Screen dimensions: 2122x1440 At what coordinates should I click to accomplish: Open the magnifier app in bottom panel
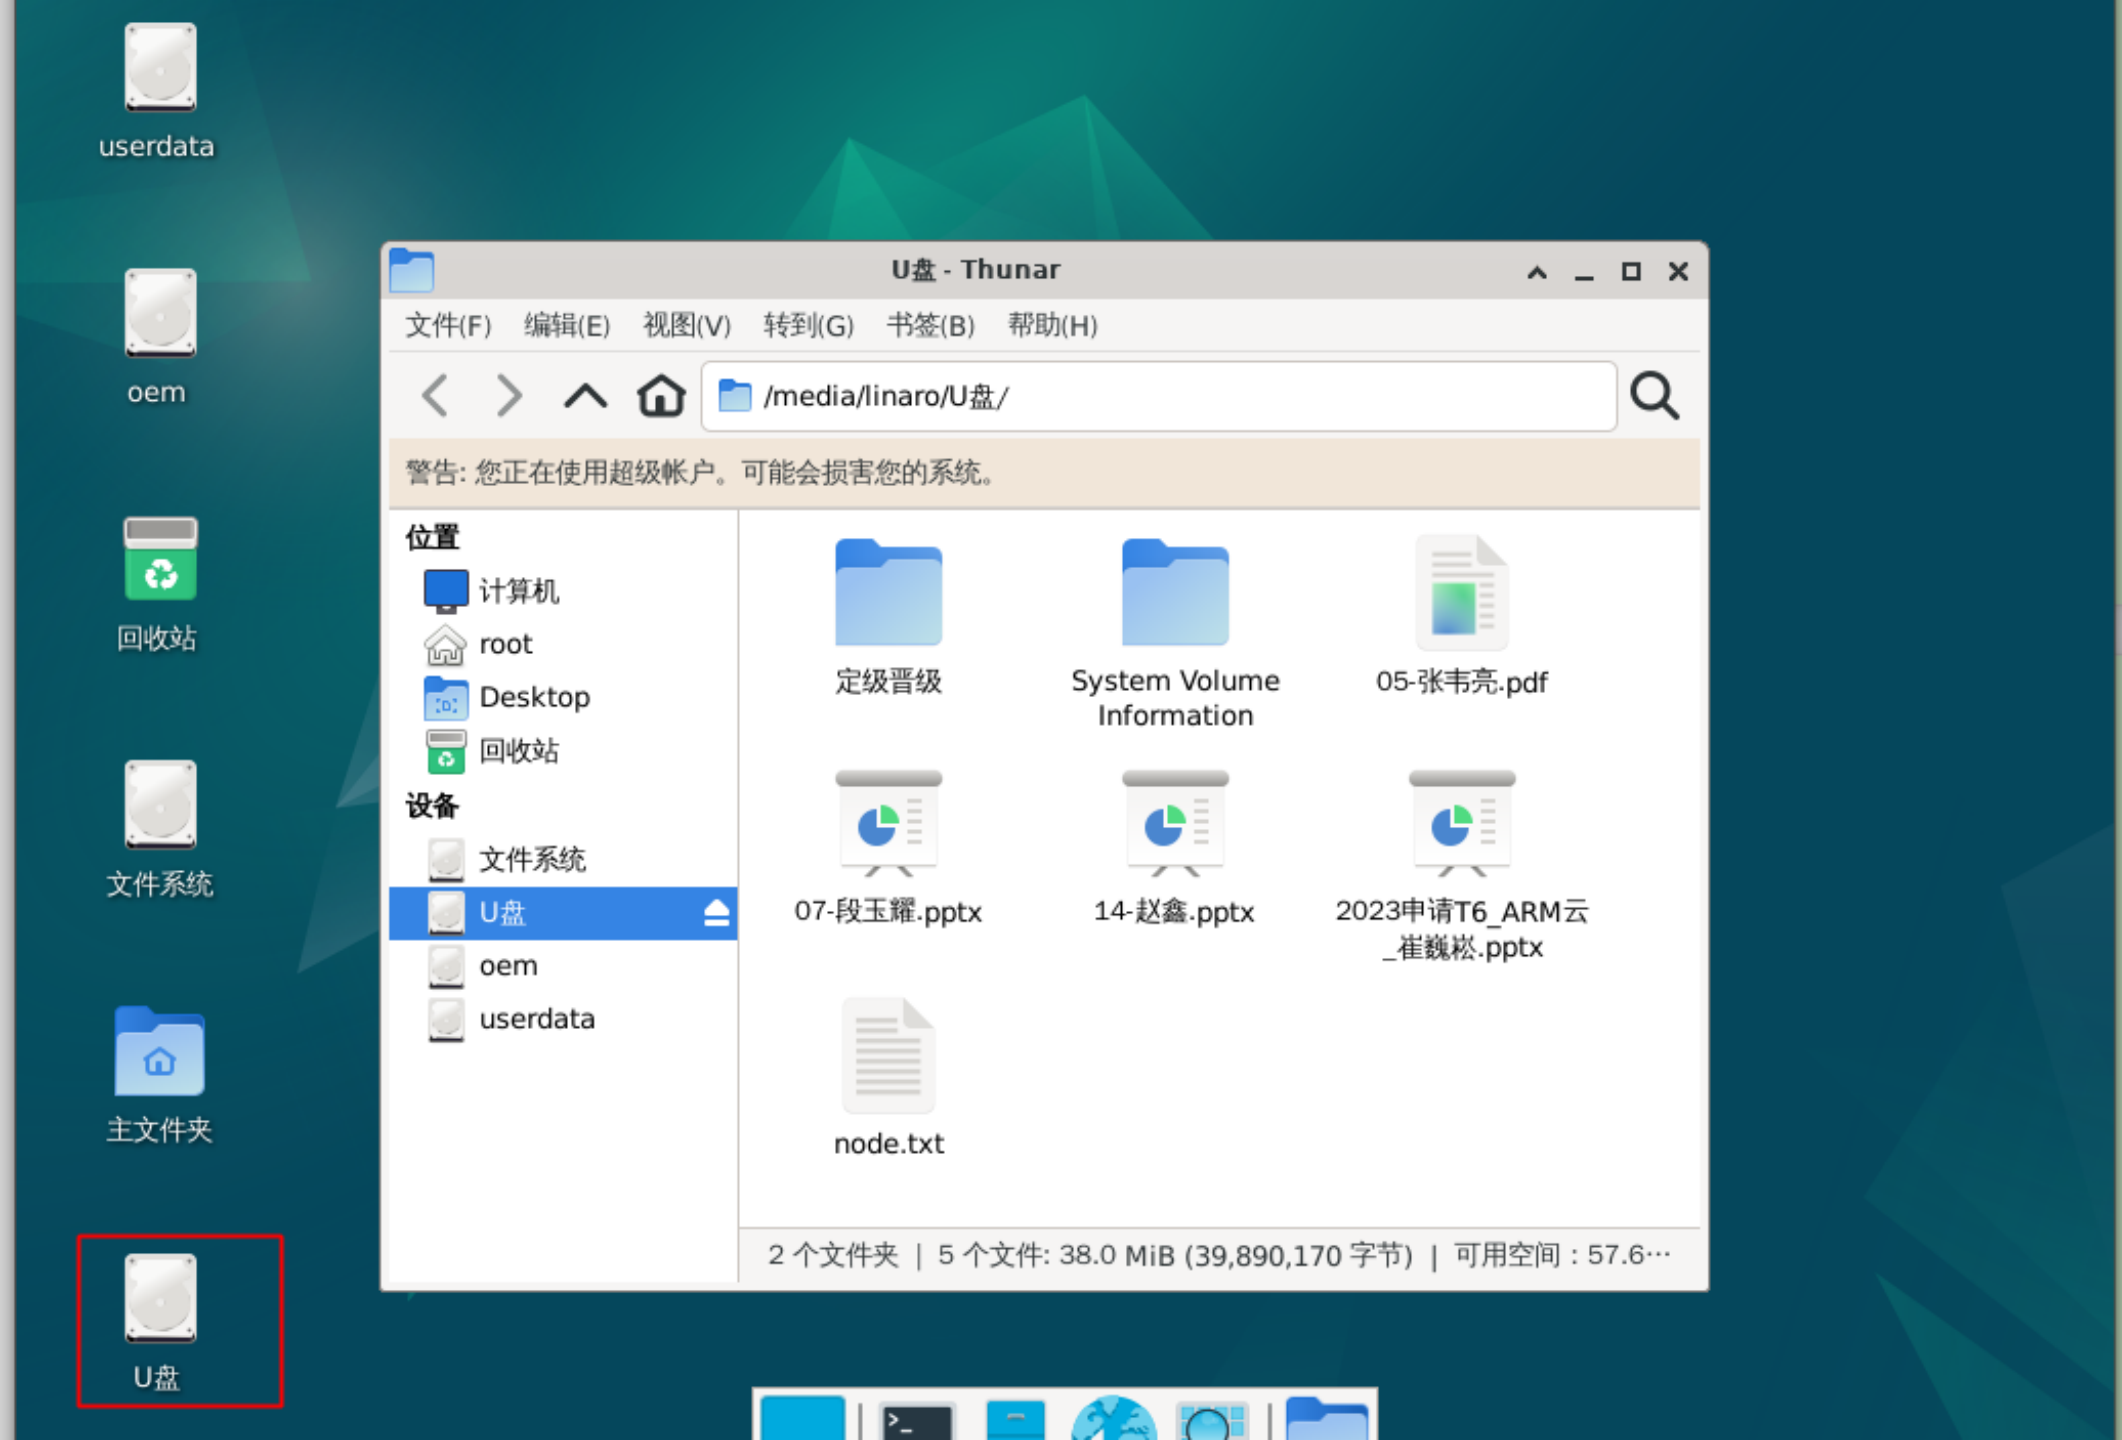[x=1212, y=1420]
